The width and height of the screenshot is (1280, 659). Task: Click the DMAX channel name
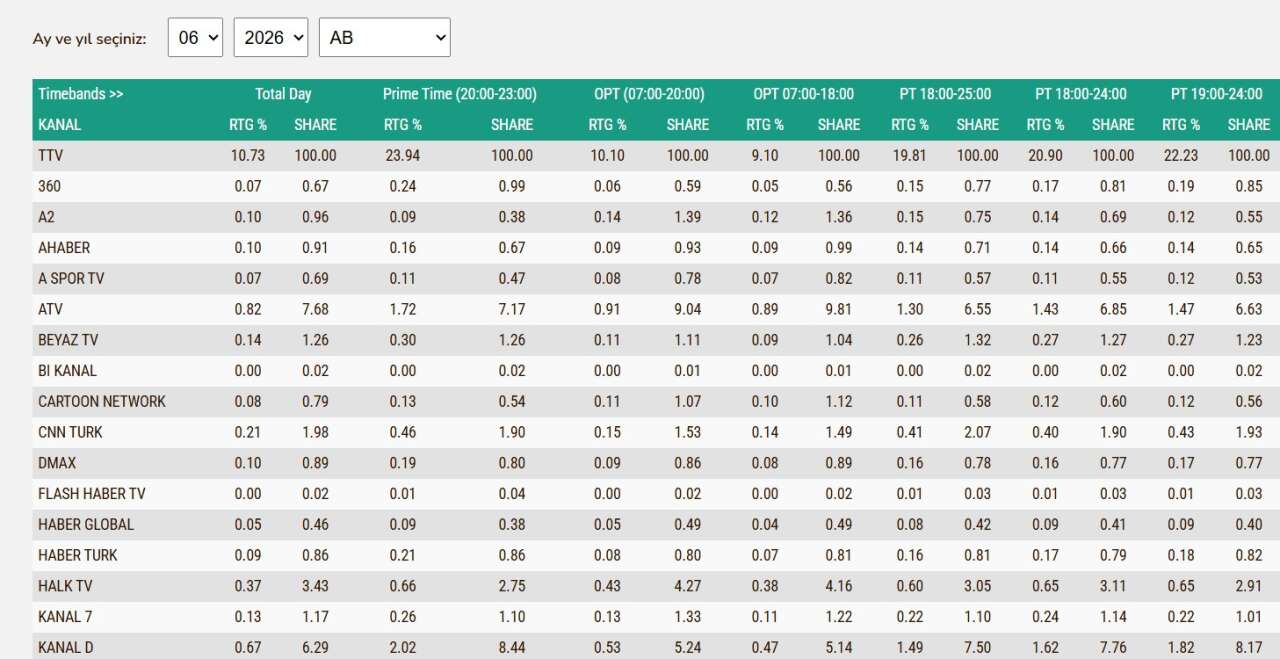(x=57, y=463)
